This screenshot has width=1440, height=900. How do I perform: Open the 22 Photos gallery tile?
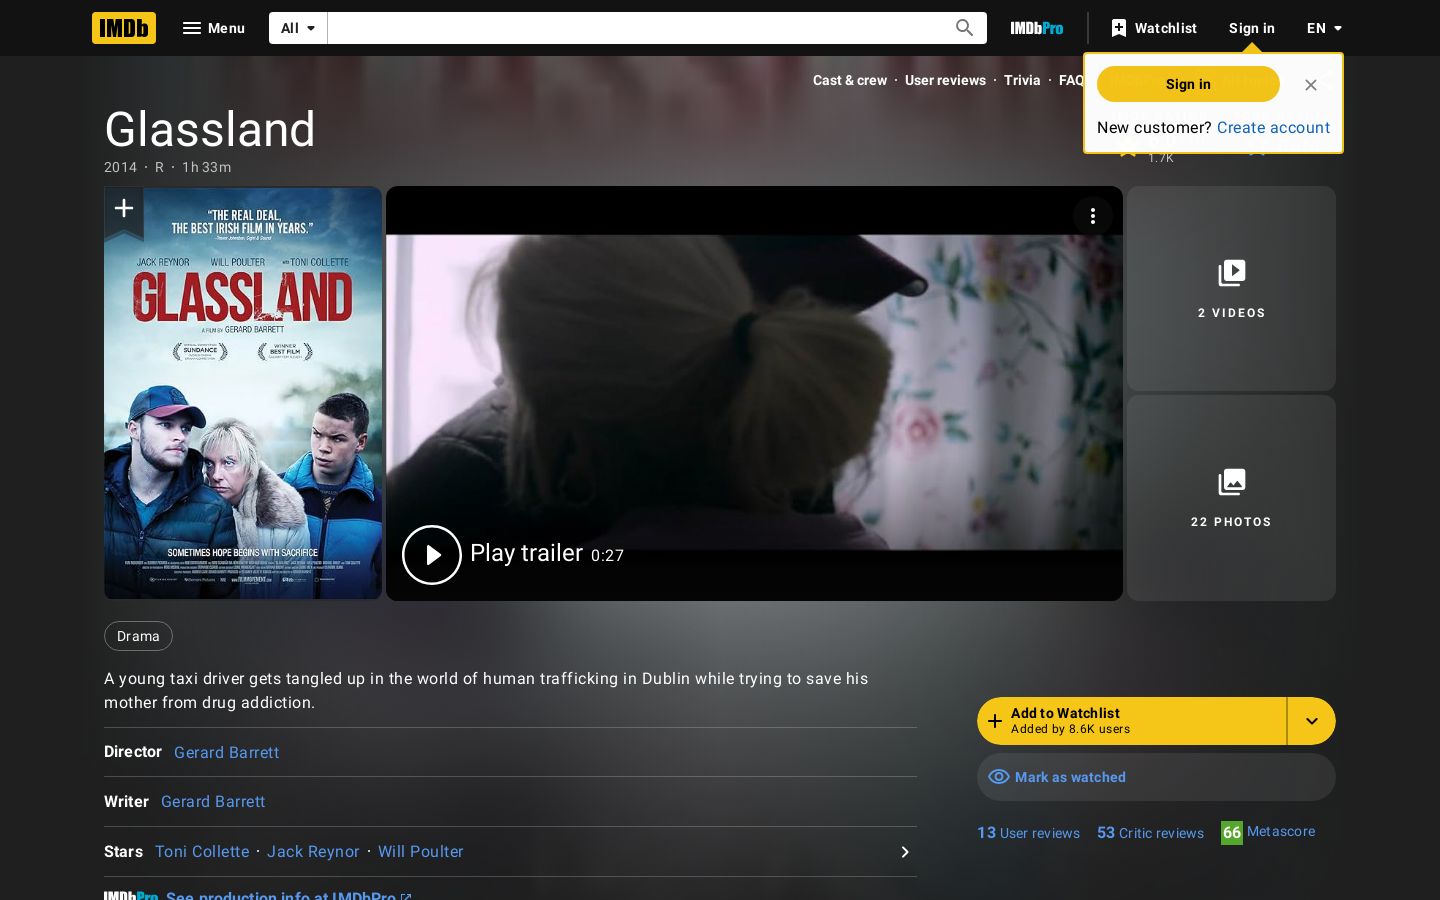(1231, 498)
